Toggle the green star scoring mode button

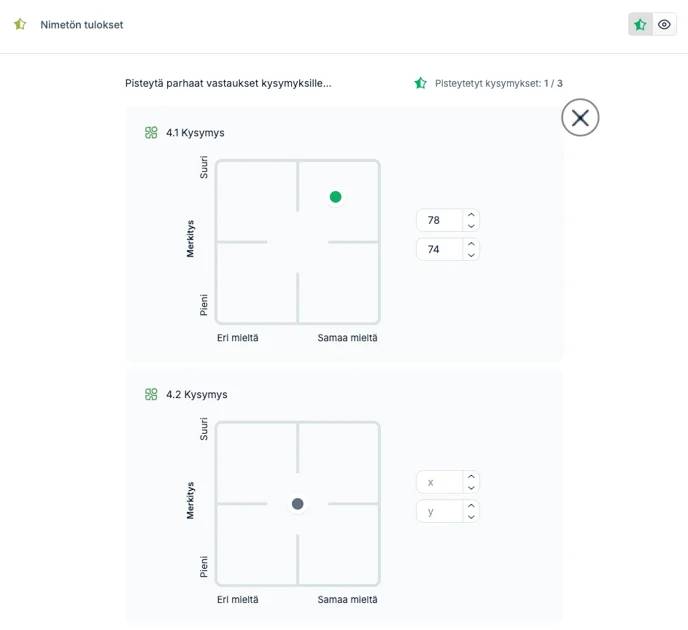pos(640,25)
